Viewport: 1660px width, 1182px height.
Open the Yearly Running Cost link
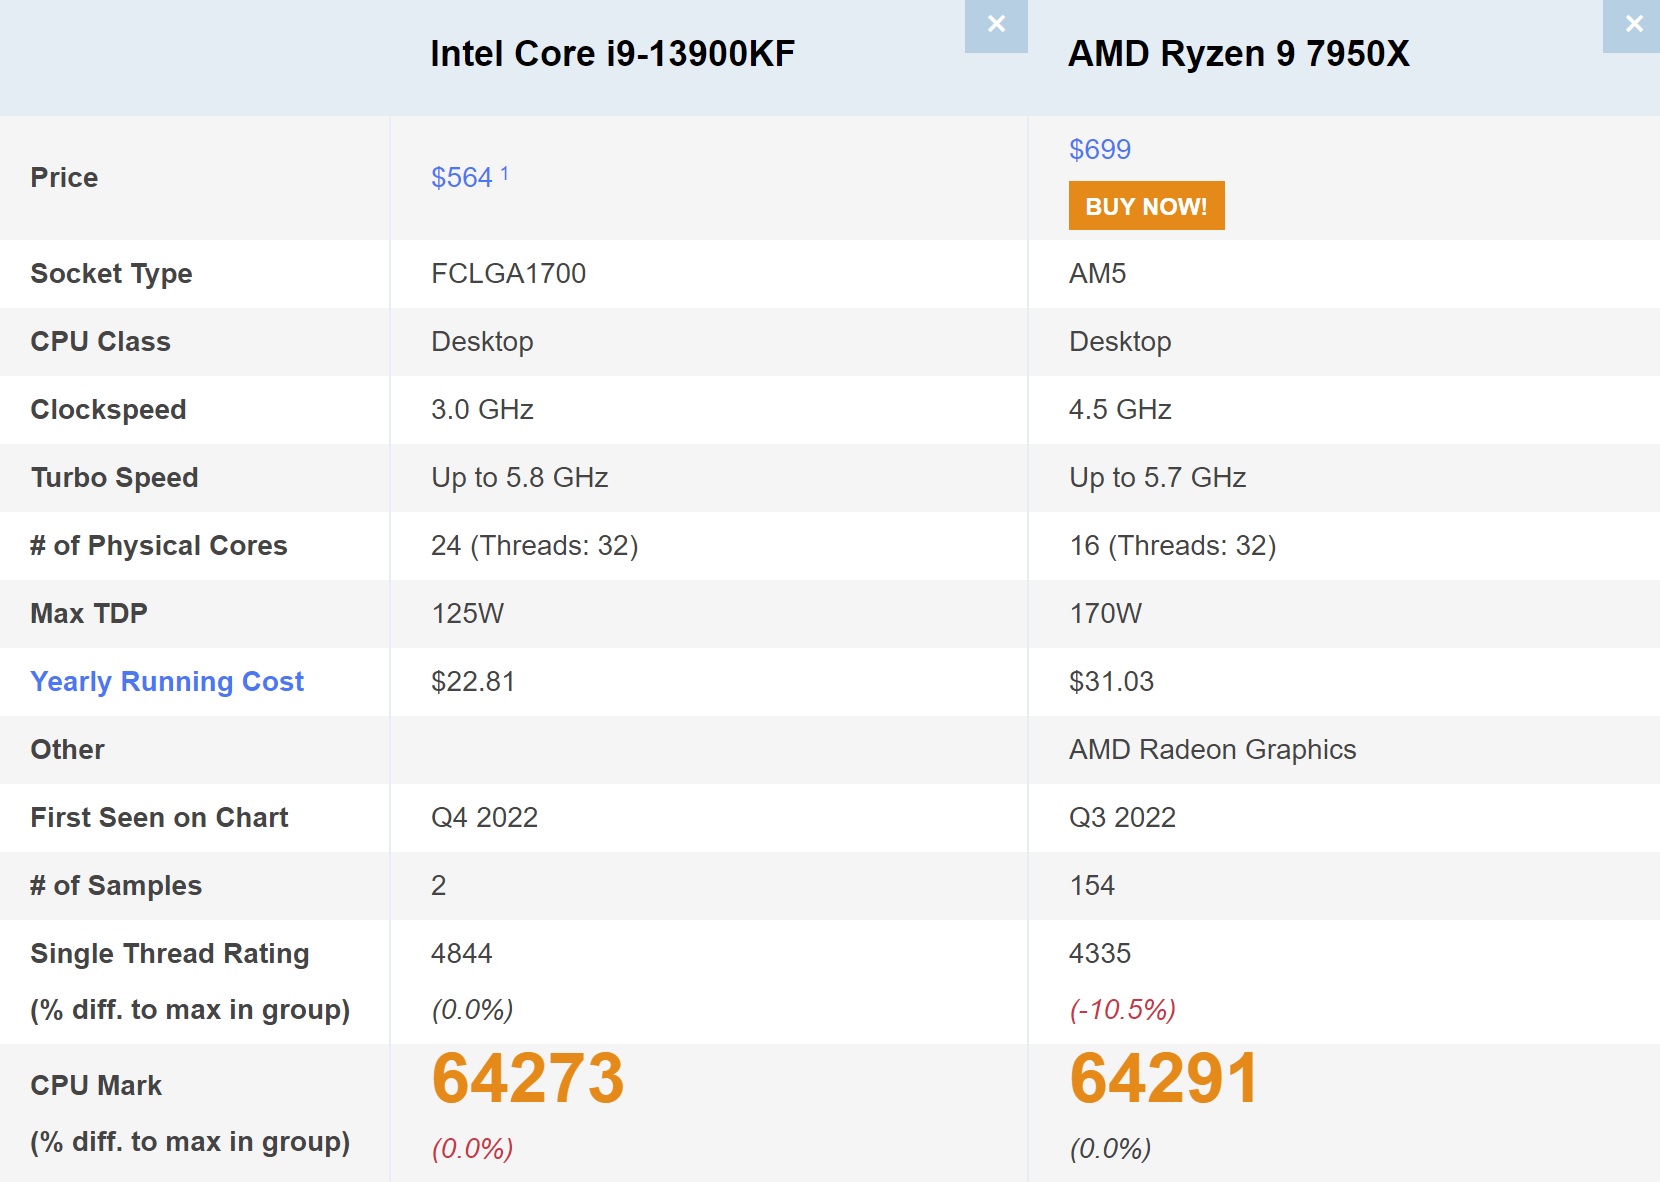pos(167,682)
